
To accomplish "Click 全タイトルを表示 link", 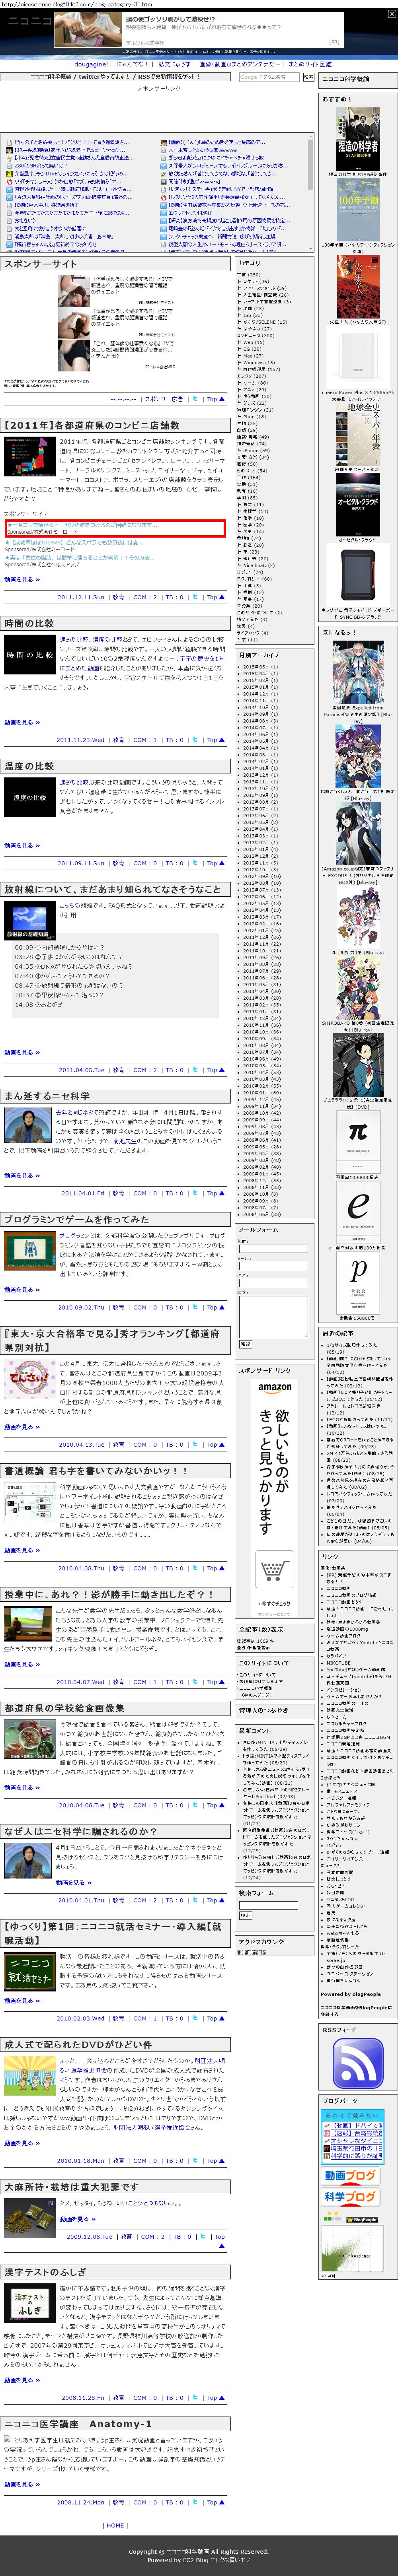I will (254, 1648).
